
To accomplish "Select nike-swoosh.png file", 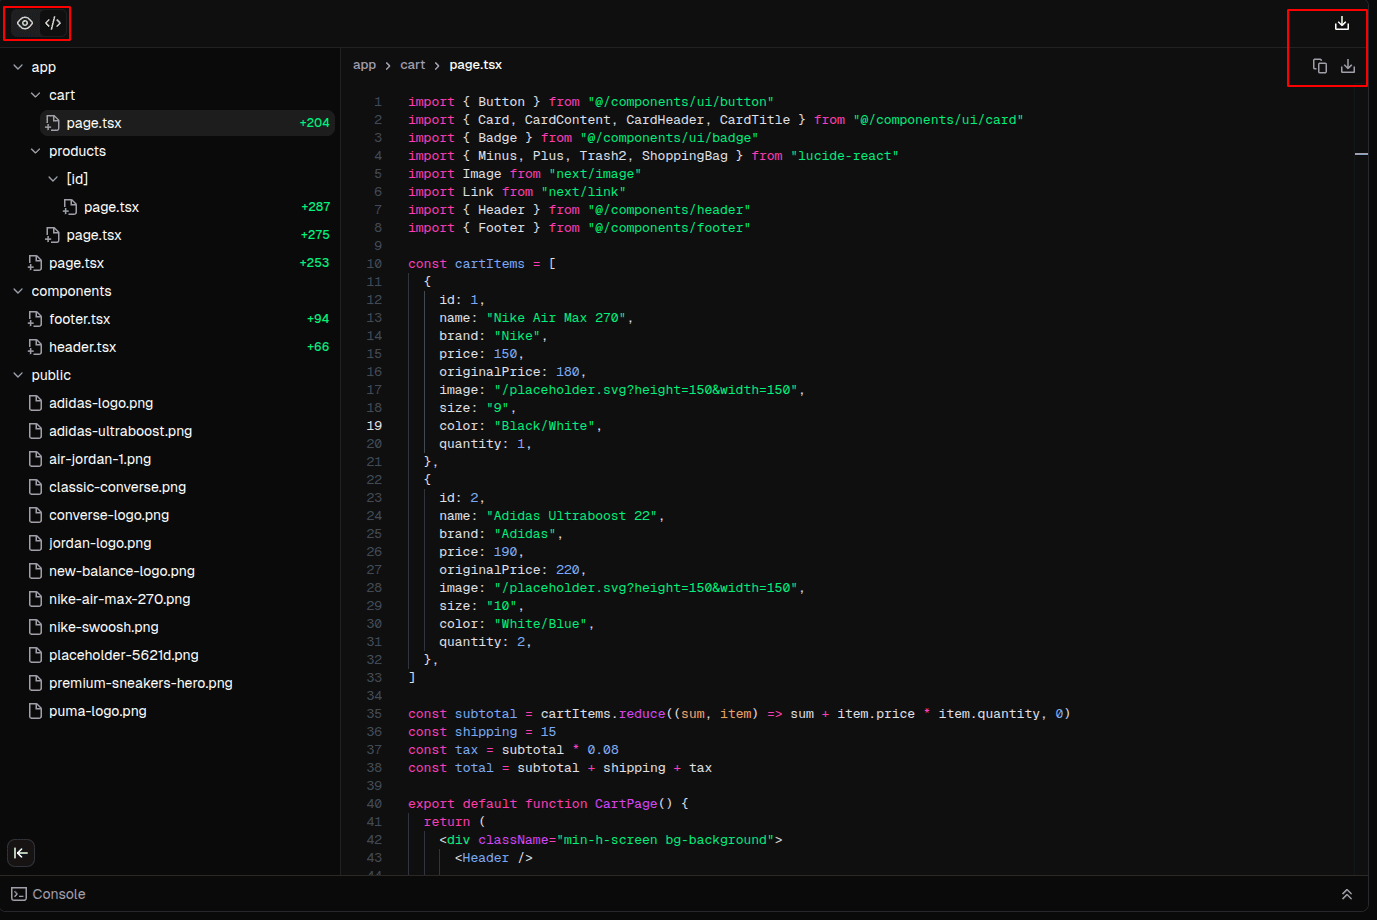I will [x=103, y=627].
